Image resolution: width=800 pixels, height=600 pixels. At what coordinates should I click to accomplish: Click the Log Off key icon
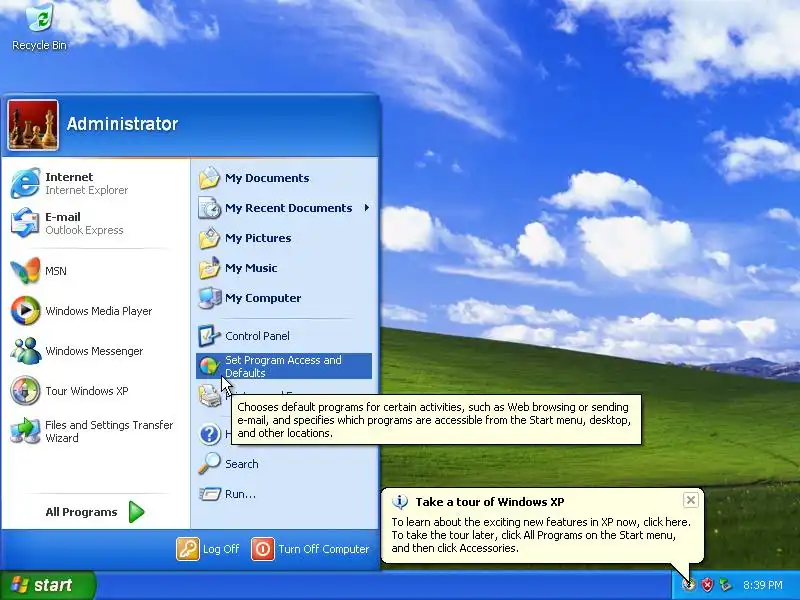pyautogui.click(x=188, y=549)
